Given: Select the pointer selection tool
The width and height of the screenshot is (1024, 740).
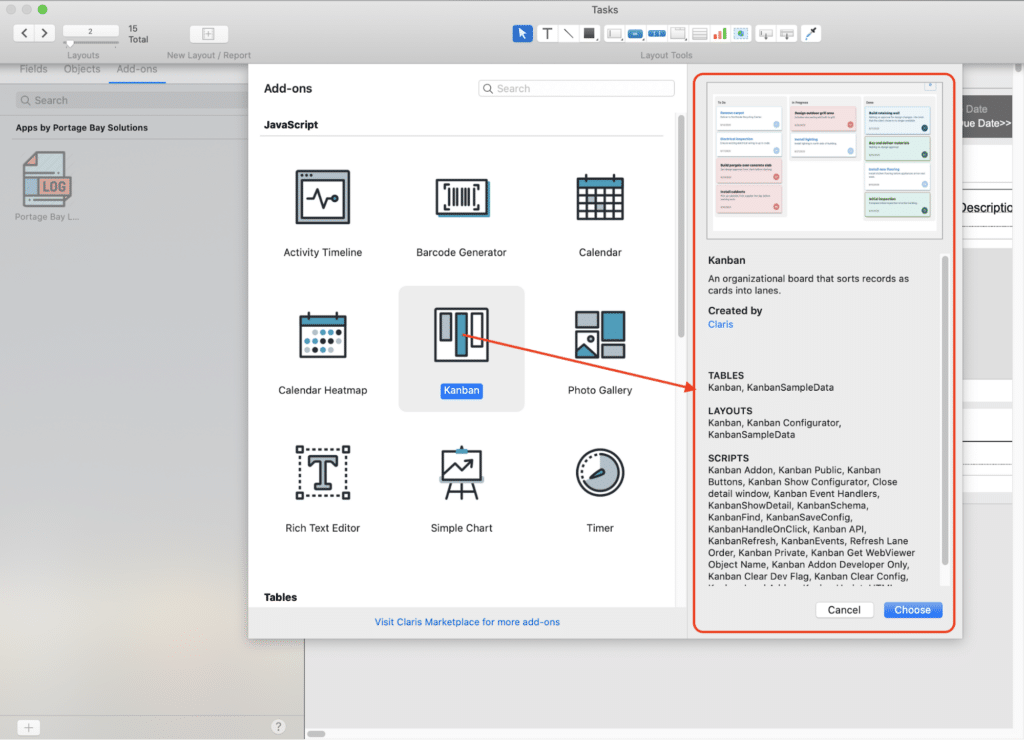Looking at the screenshot, I should click(x=522, y=33).
